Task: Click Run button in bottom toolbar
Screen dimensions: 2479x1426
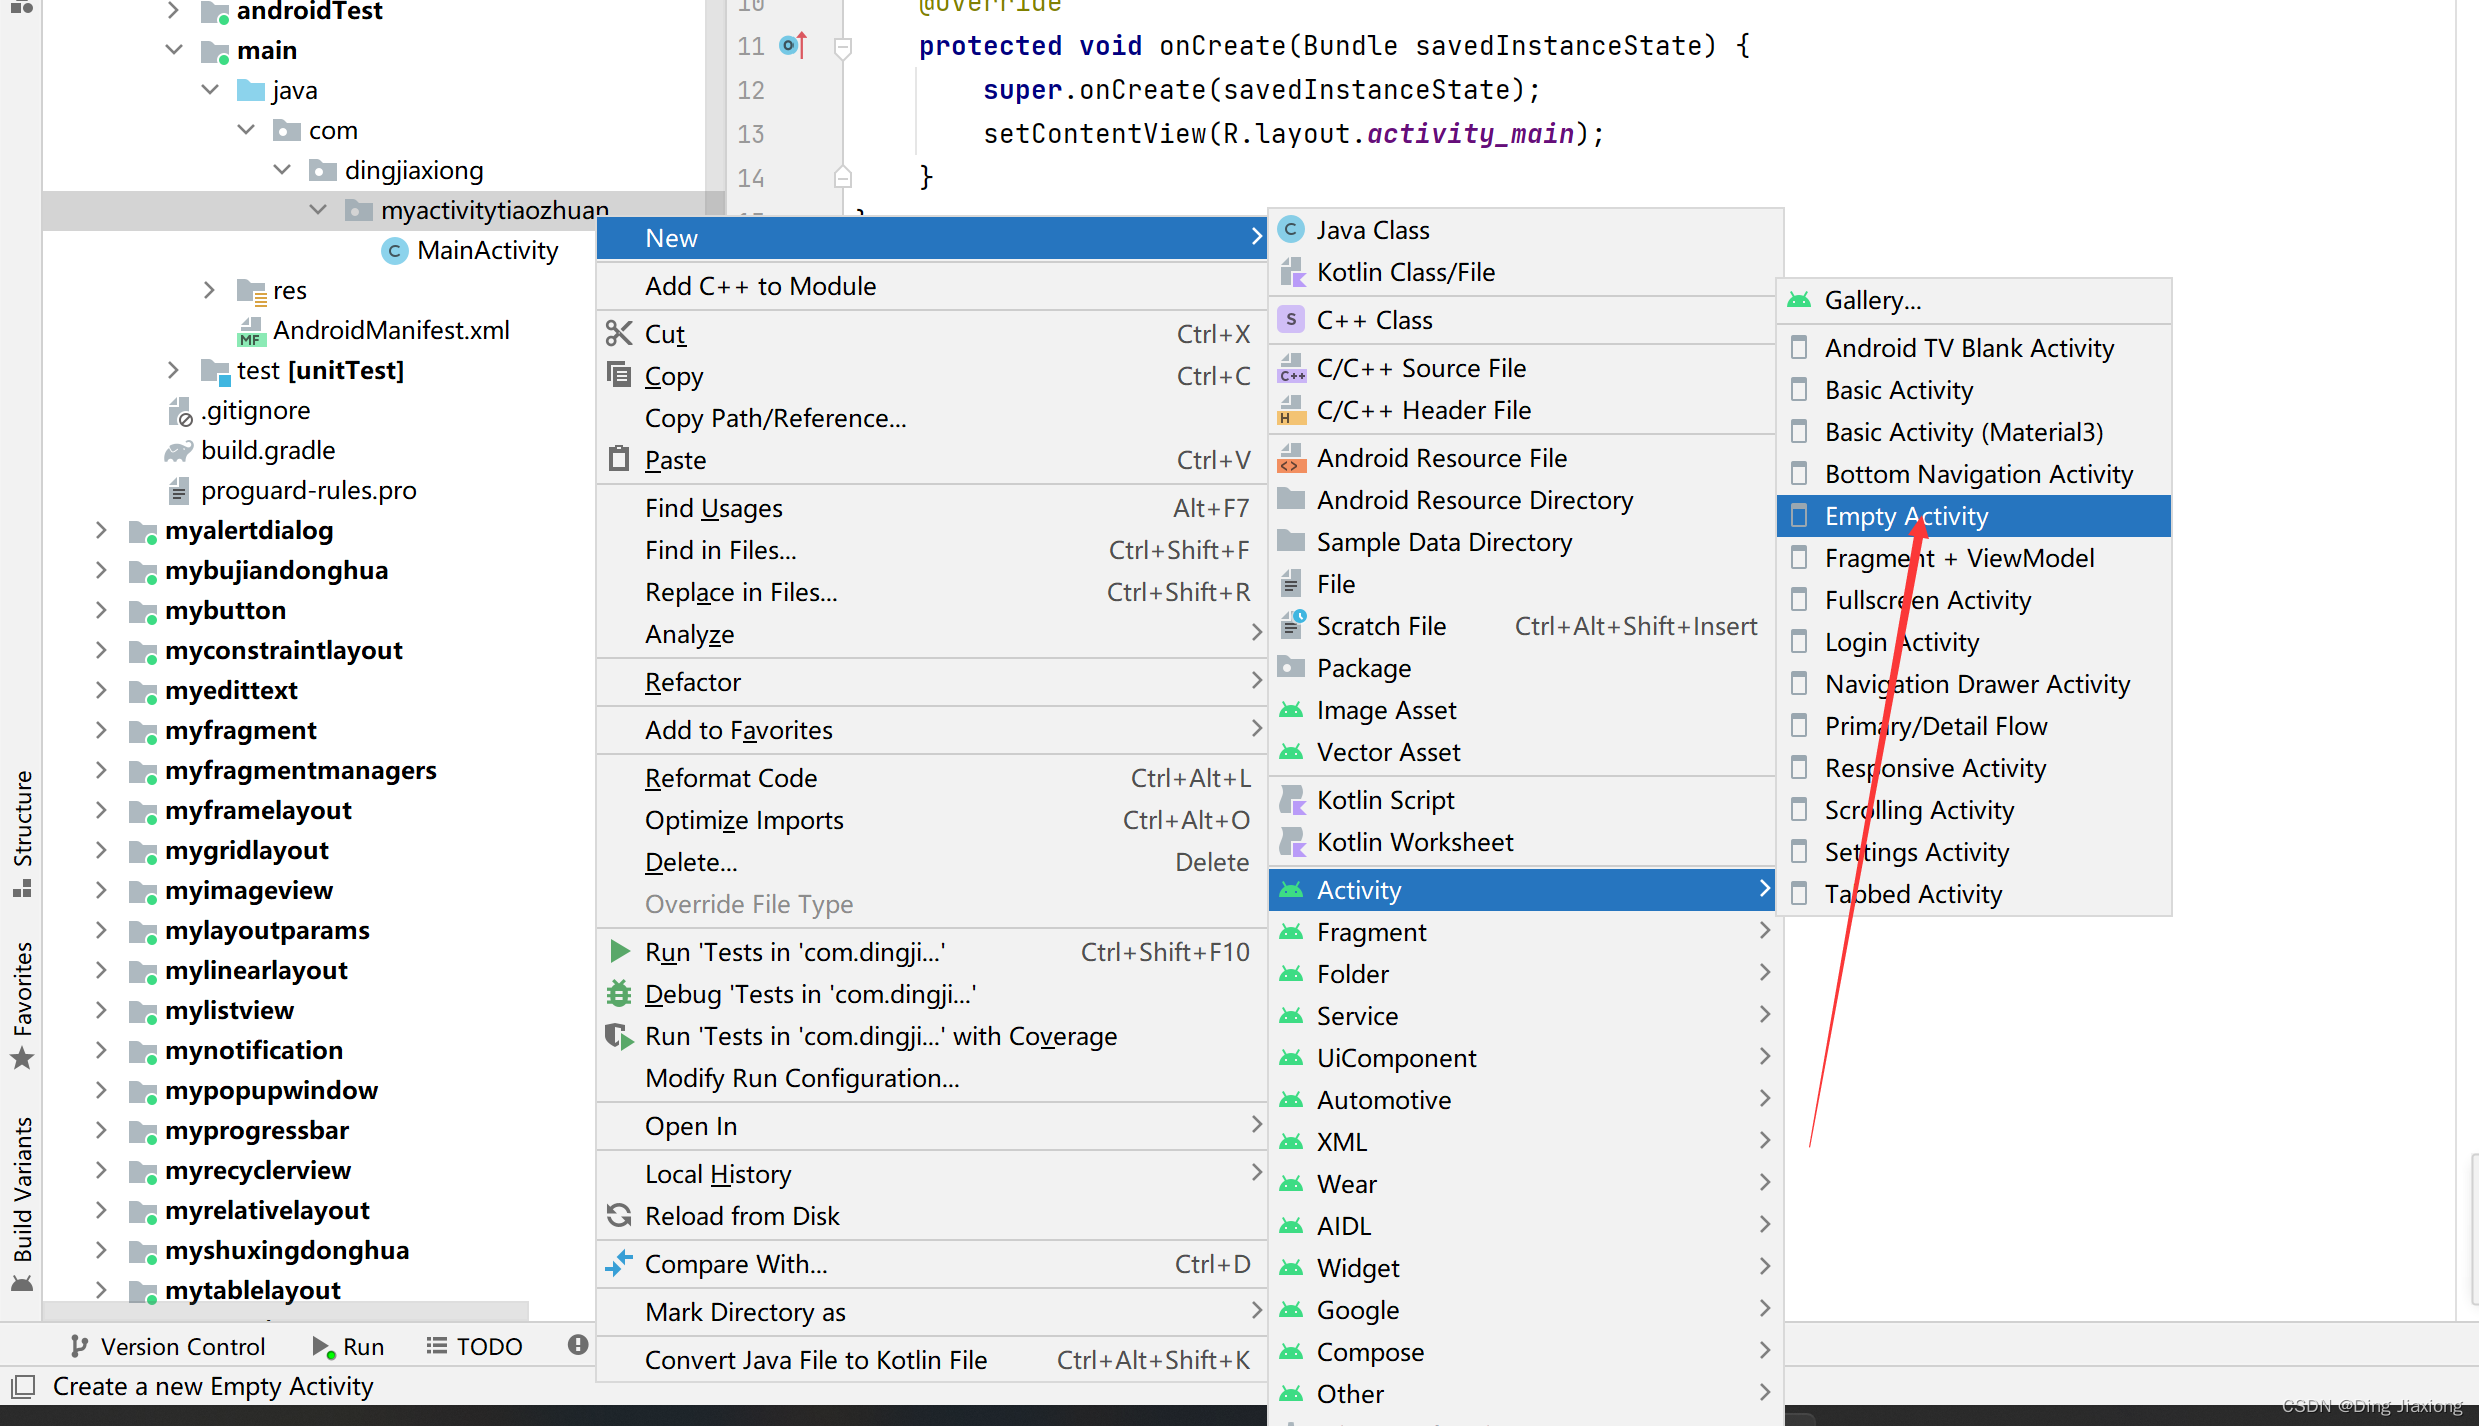Action: (x=347, y=1346)
